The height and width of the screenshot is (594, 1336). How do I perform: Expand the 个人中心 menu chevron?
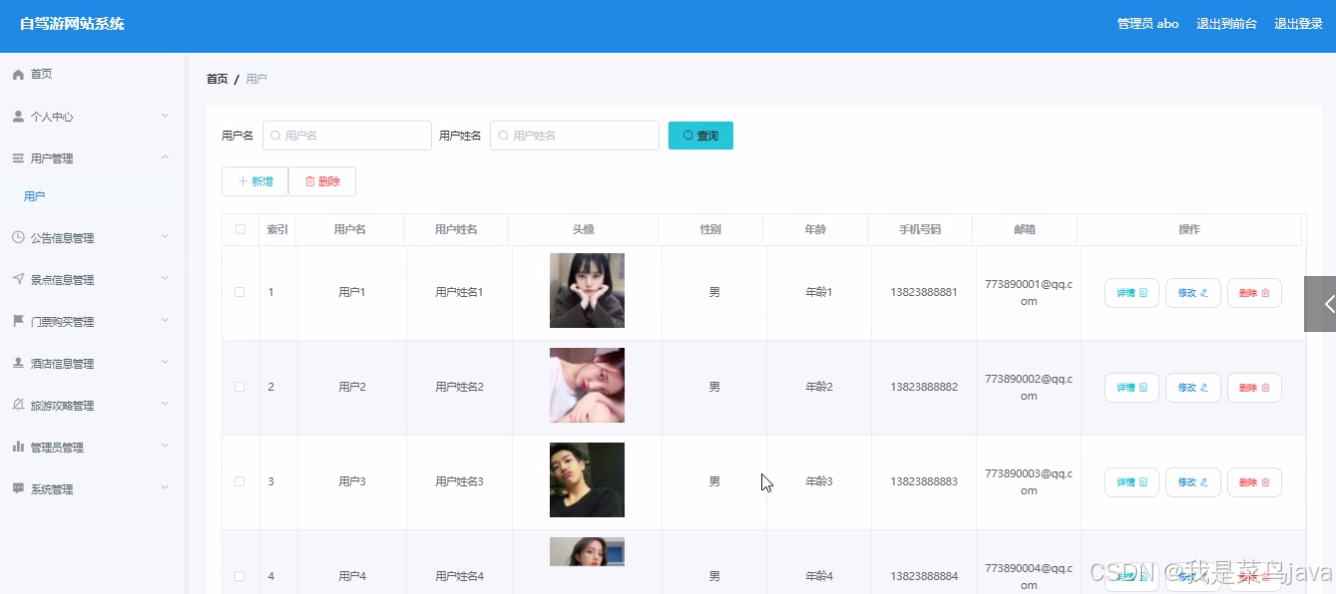coord(165,116)
